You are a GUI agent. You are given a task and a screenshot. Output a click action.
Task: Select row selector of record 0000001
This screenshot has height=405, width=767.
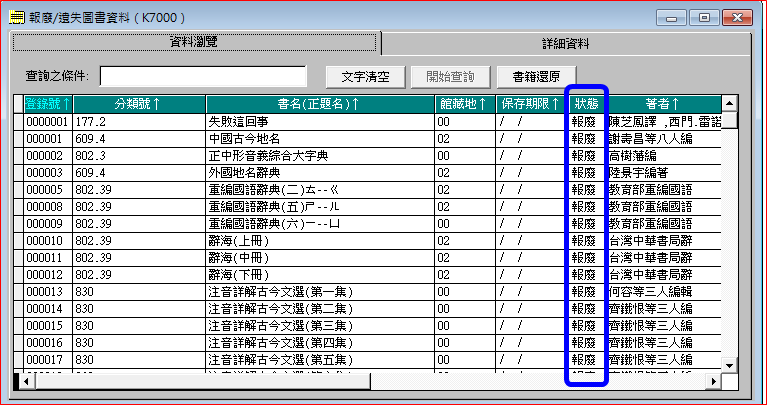(x=19, y=122)
